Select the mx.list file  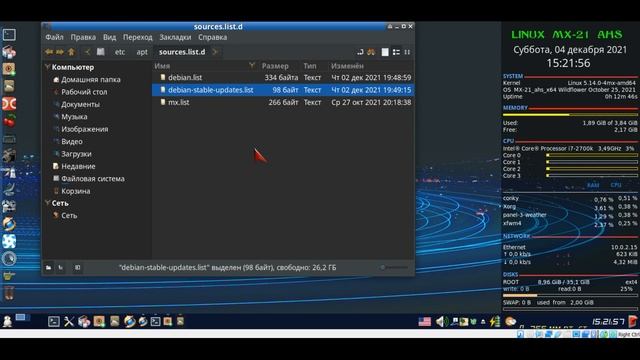283,102
